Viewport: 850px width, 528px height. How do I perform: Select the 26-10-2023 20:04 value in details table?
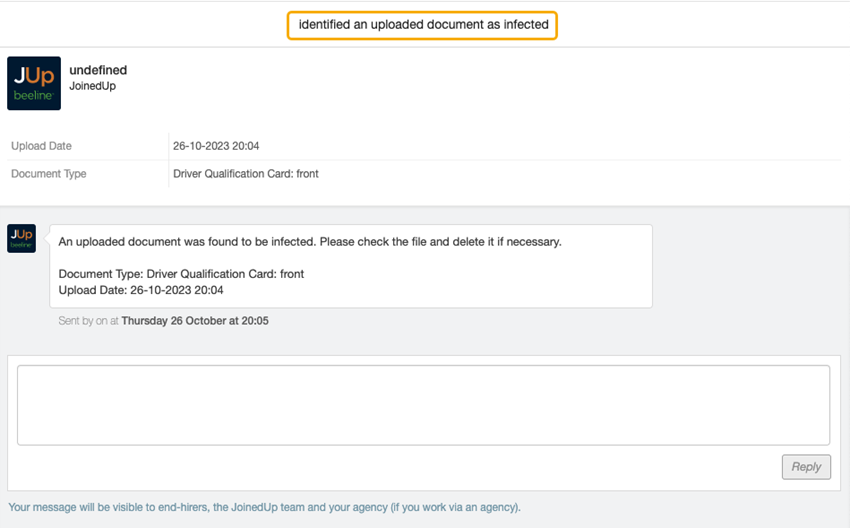tap(216, 146)
